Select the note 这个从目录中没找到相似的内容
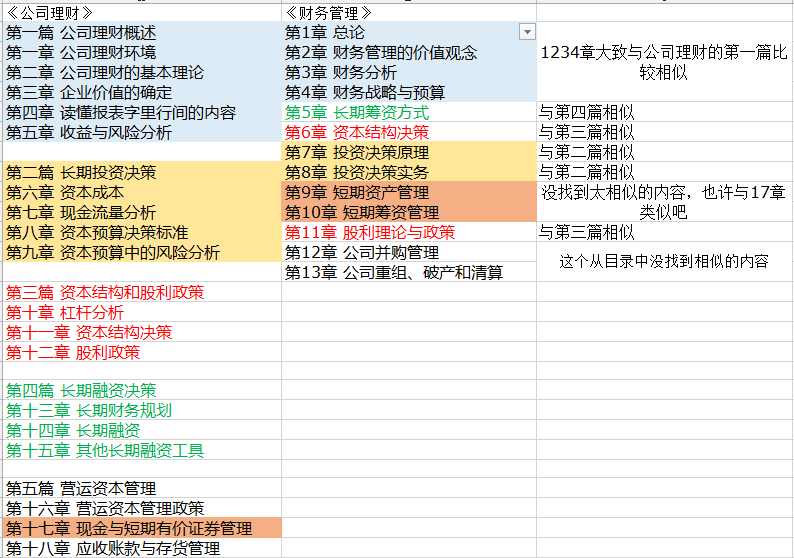 click(x=664, y=262)
